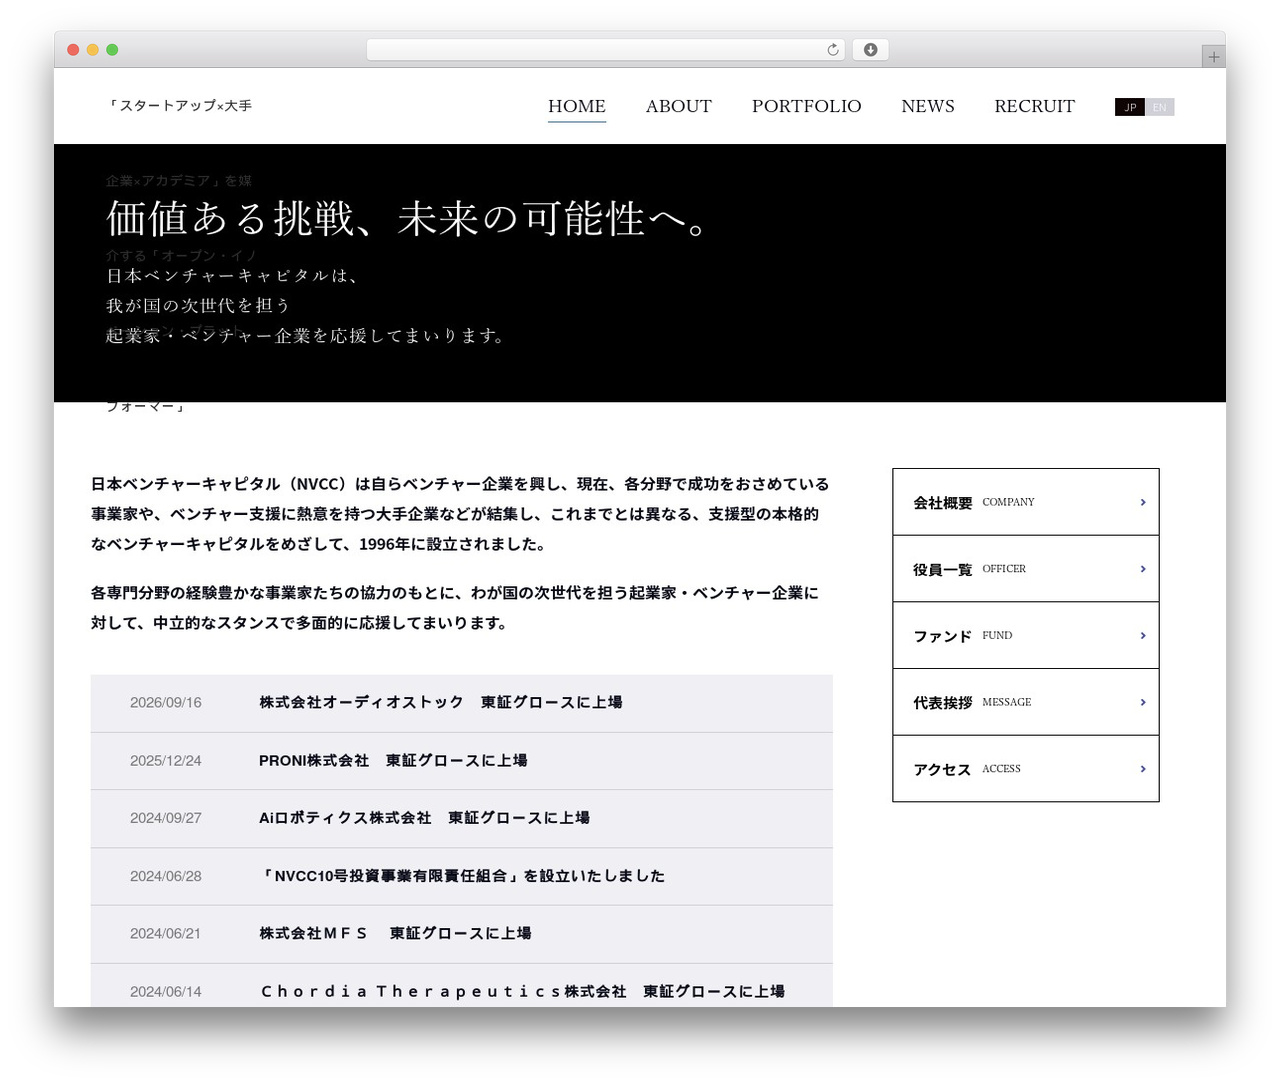
Task: Open the RECRUIT menu item
Action: pyautogui.click(x=1035, y=106)
